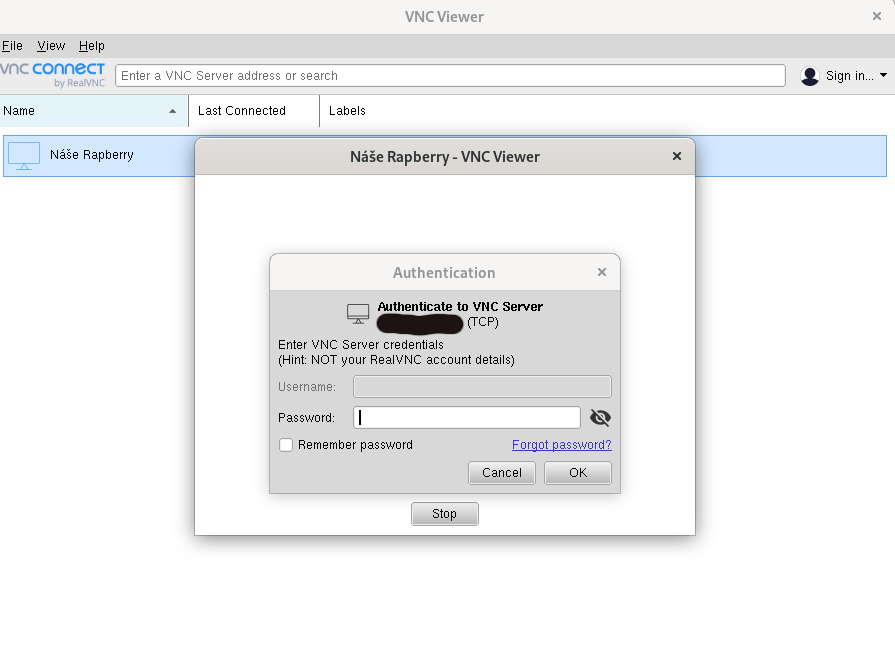Click the user account avatar icon
This screenshot has height=671, width=895.
810,75
